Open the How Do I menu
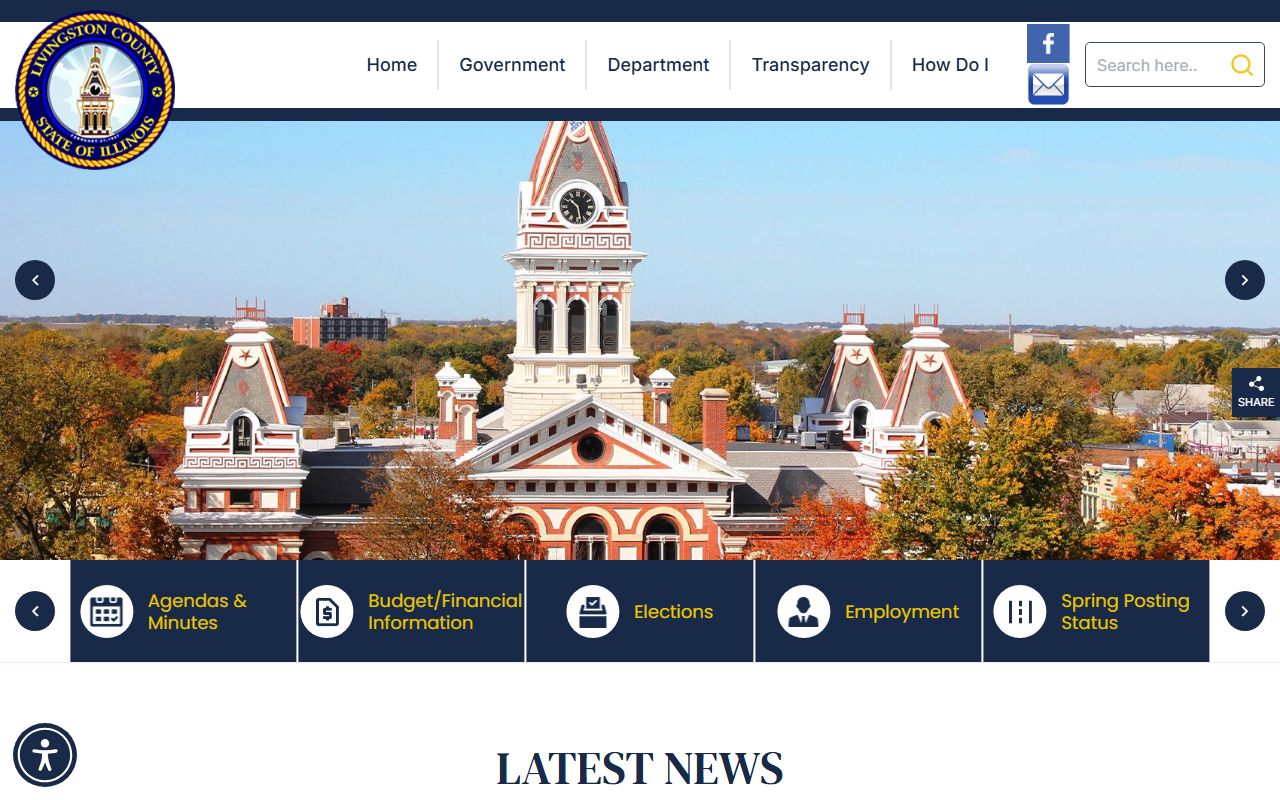 coord(950,65)
